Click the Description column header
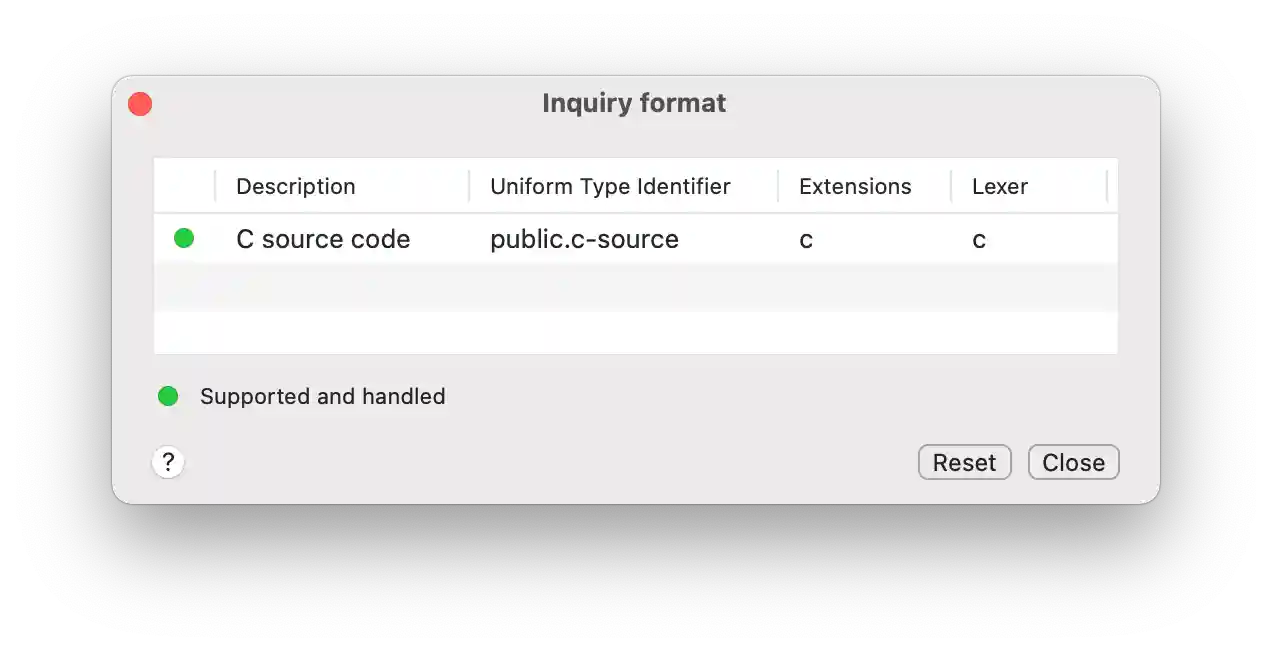1272x652 pixels. click(295, 186)
